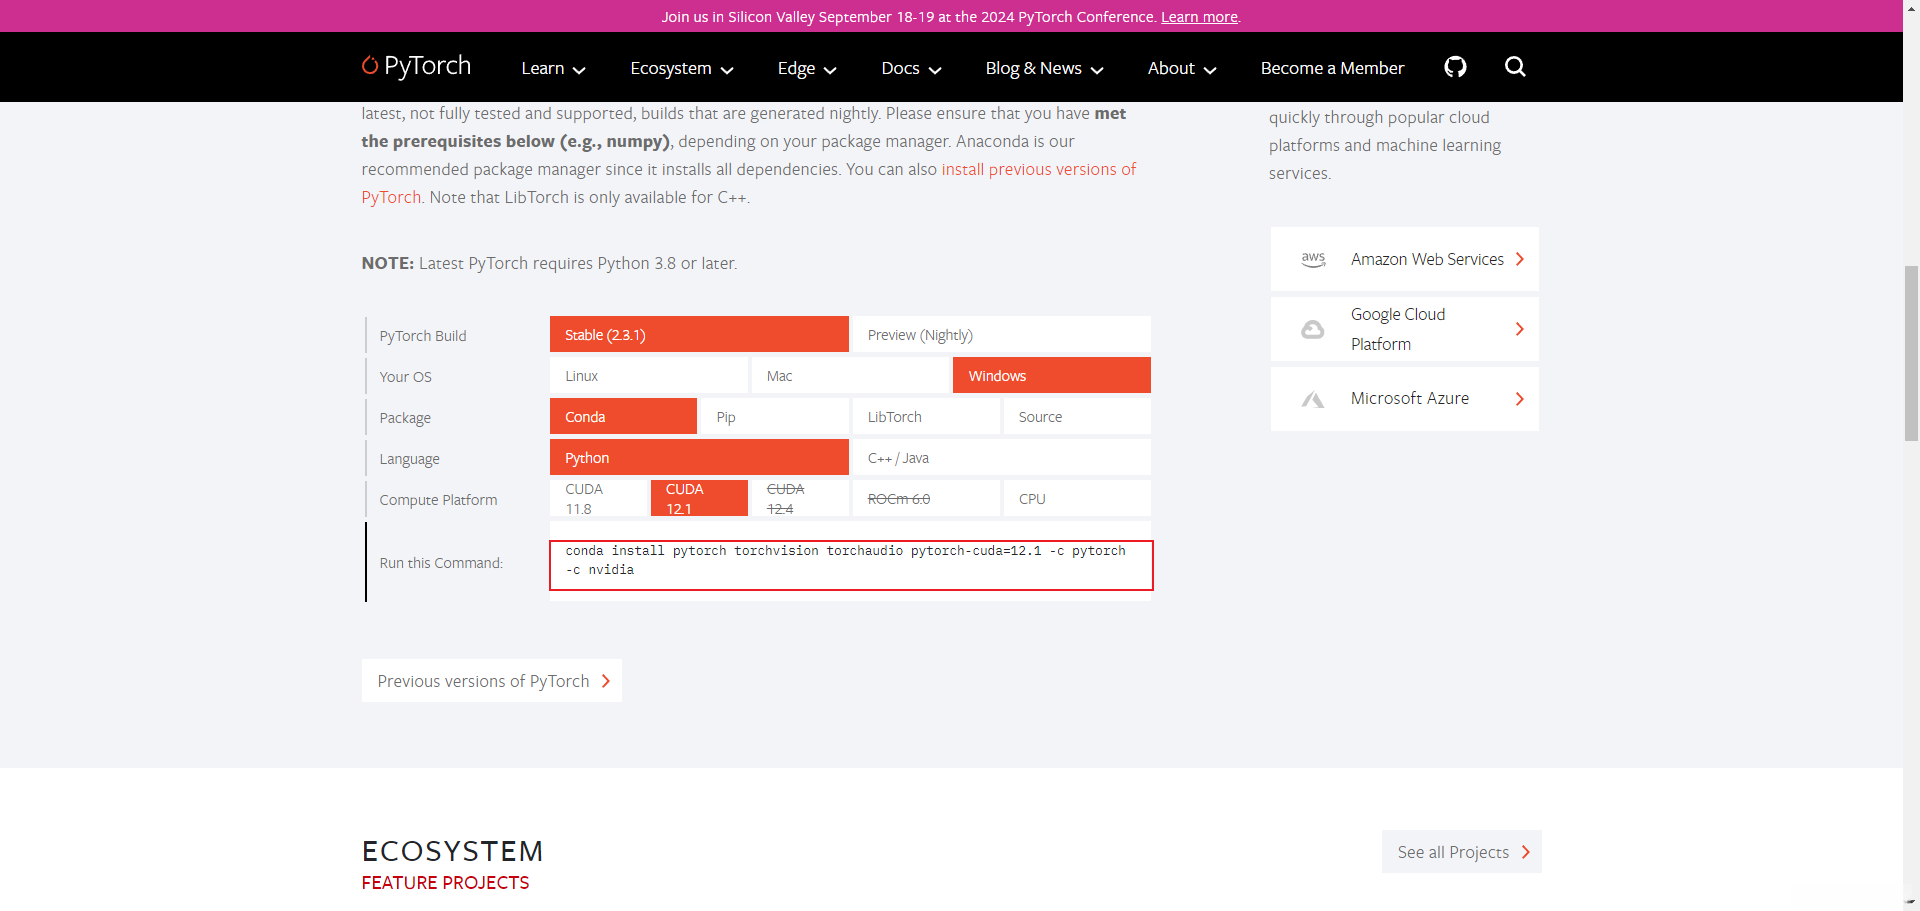Click the See all Projects button
The image size is (1920, 911).
[x=1461, y=852]
